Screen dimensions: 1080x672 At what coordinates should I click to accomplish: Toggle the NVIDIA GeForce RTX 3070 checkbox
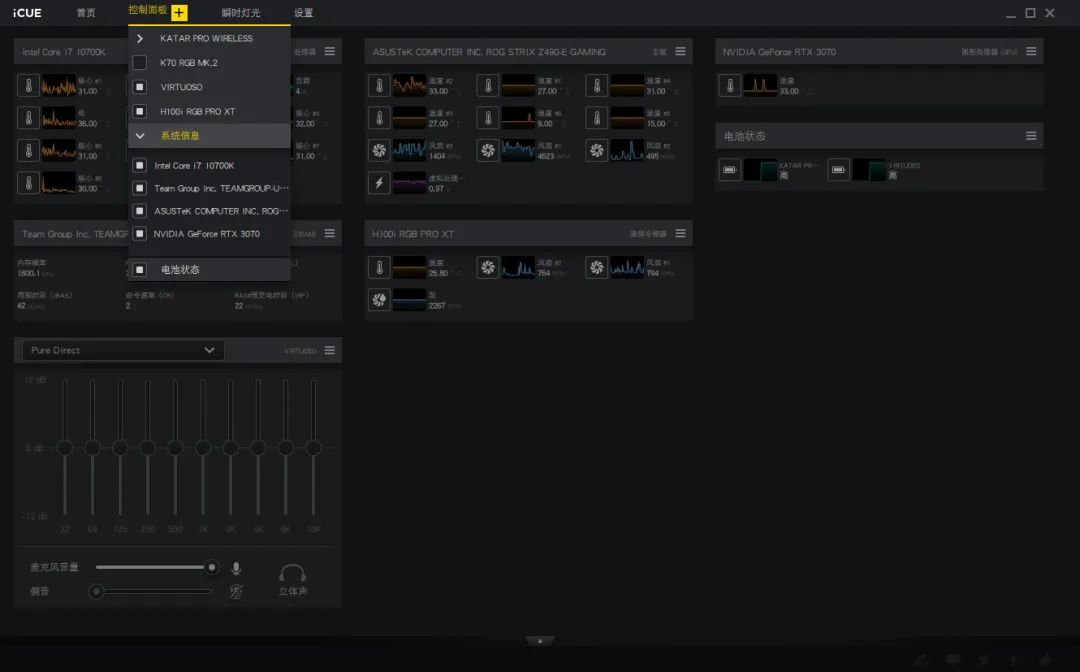pos(139,233)
